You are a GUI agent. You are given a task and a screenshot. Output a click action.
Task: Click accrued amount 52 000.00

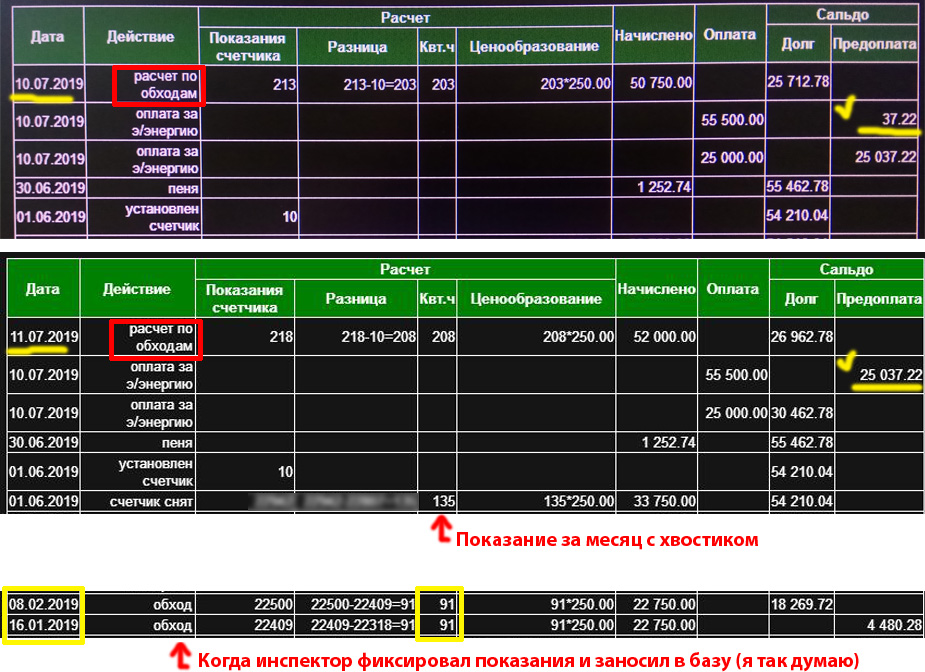660,337
